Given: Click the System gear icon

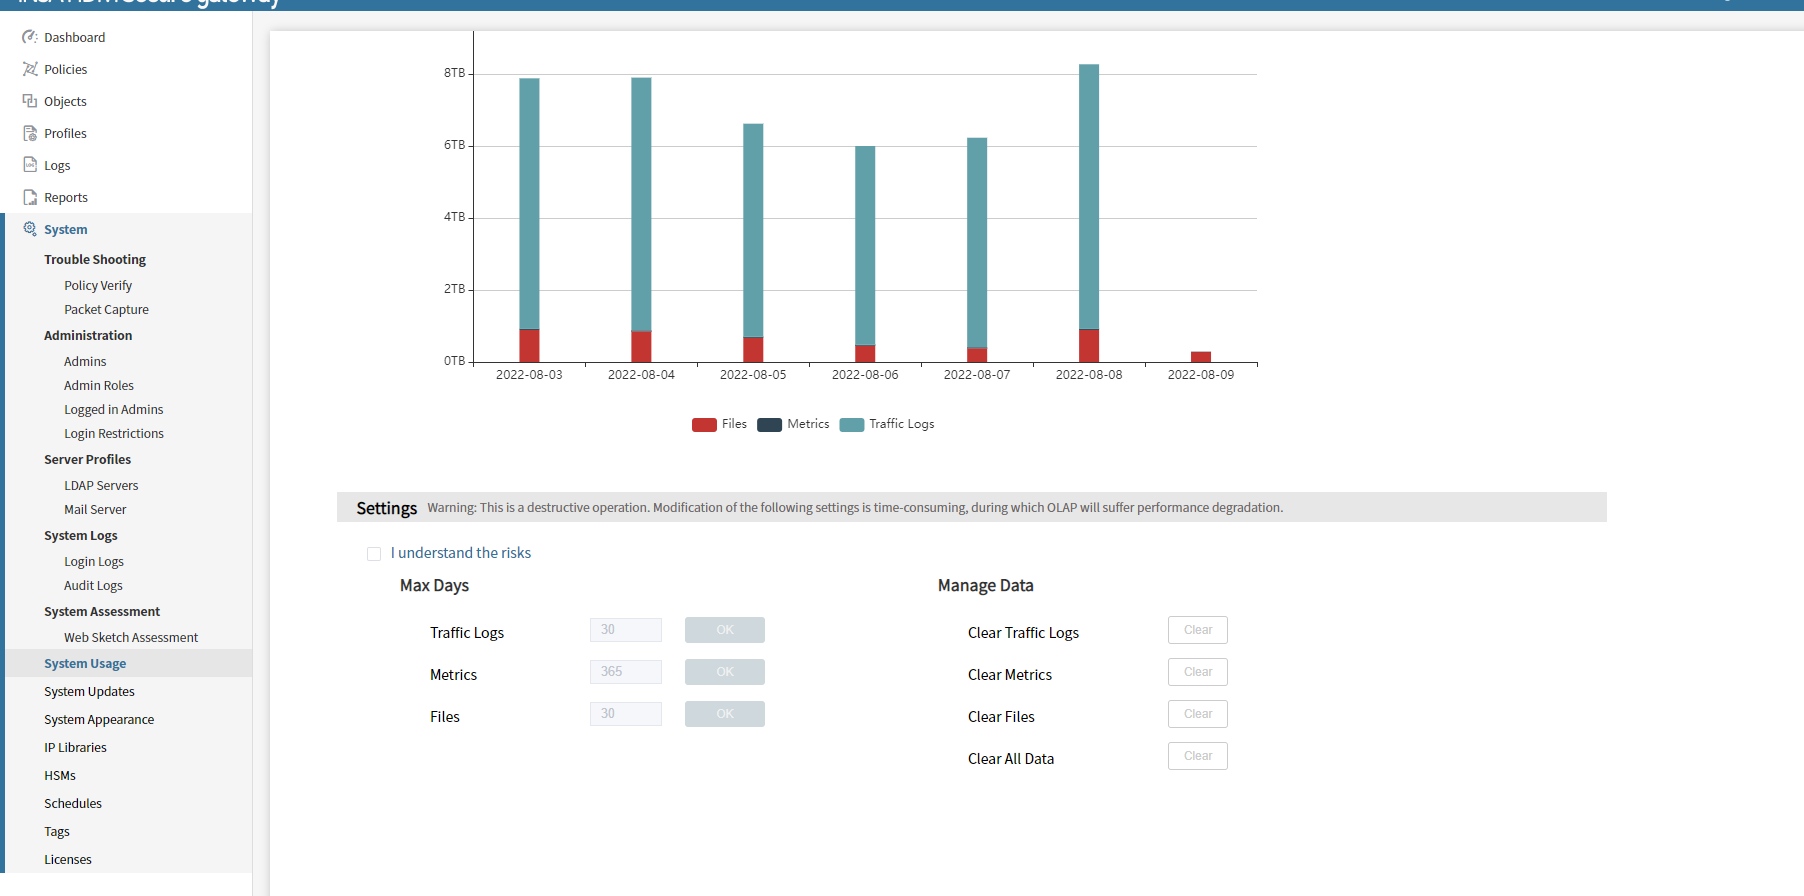Looking at the screenshot, I should pos(30,229).
